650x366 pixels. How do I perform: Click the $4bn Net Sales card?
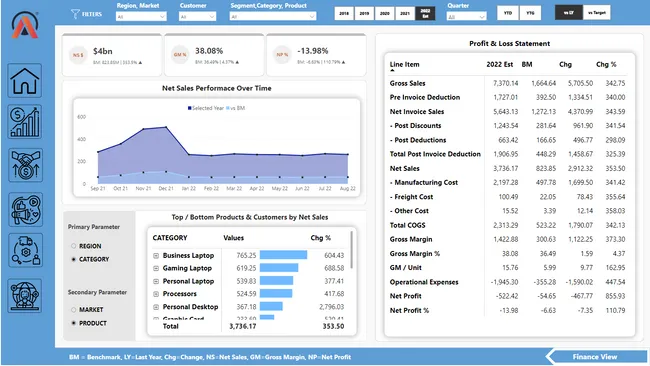click(112, 55)
